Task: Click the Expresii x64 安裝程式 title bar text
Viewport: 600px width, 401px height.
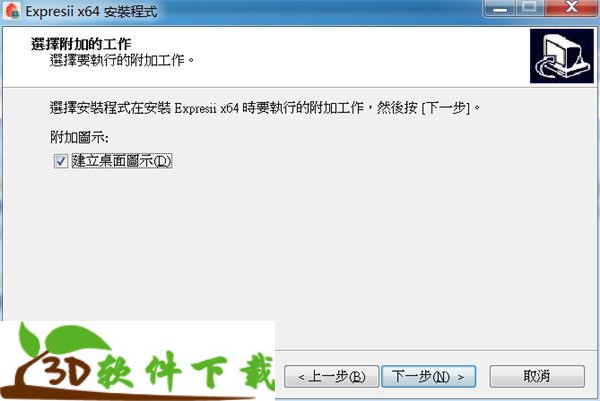Action: (91, 11)
